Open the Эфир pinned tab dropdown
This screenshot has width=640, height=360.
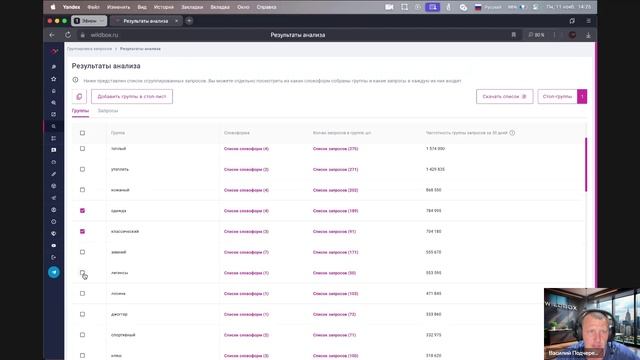[x=102, y=21]
